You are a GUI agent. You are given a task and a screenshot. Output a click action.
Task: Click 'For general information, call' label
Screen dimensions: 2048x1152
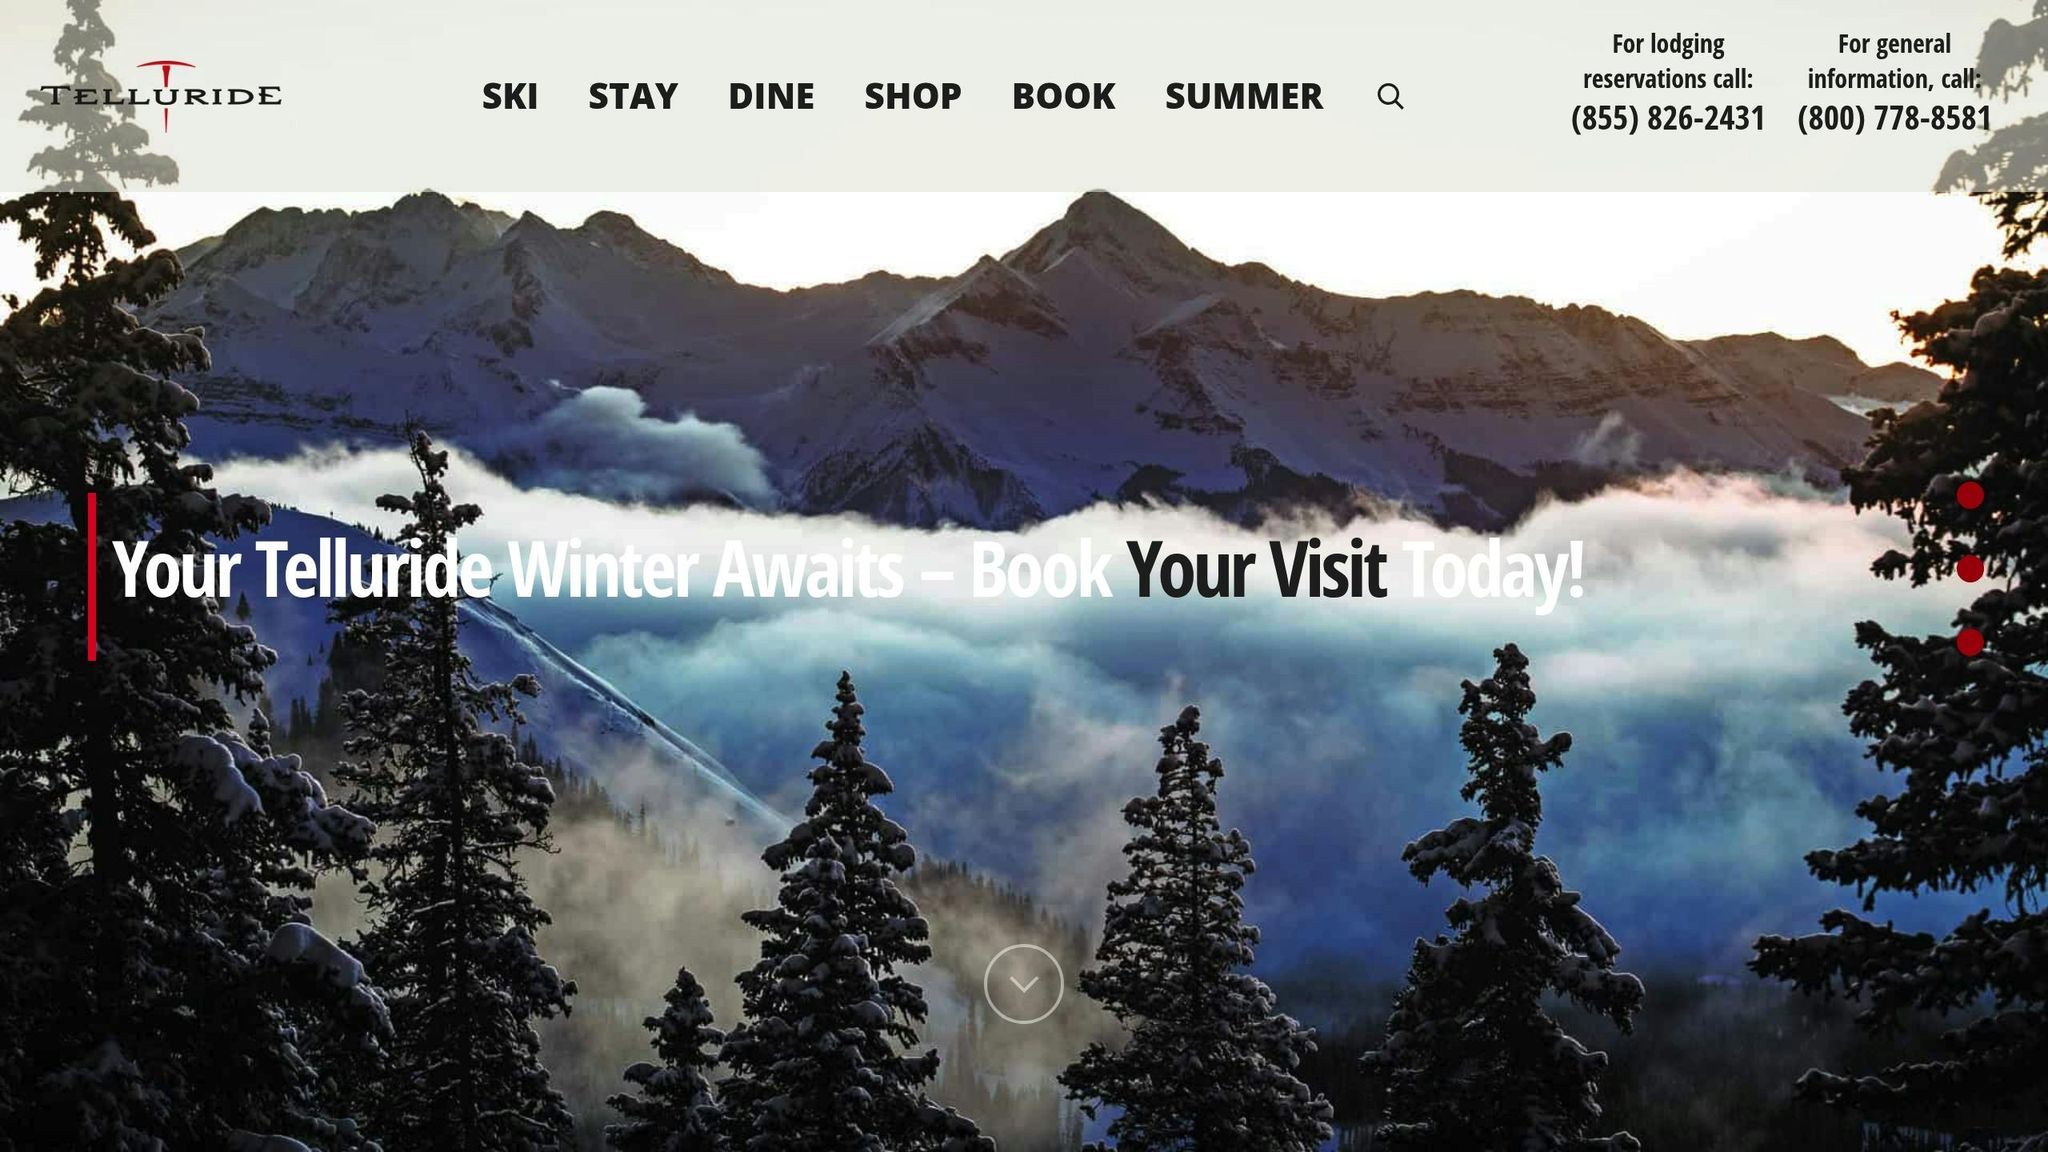pyautogui.click(x=1894, y=61)
